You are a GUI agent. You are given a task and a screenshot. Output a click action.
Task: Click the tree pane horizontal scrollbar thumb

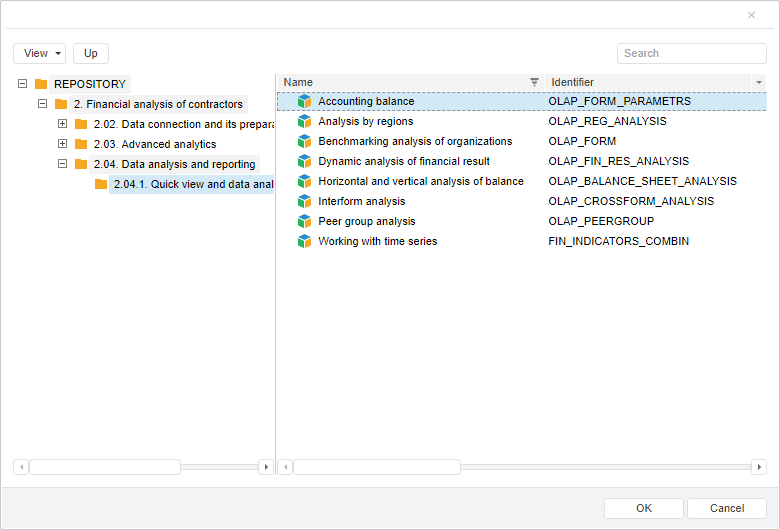click(105, 467)
